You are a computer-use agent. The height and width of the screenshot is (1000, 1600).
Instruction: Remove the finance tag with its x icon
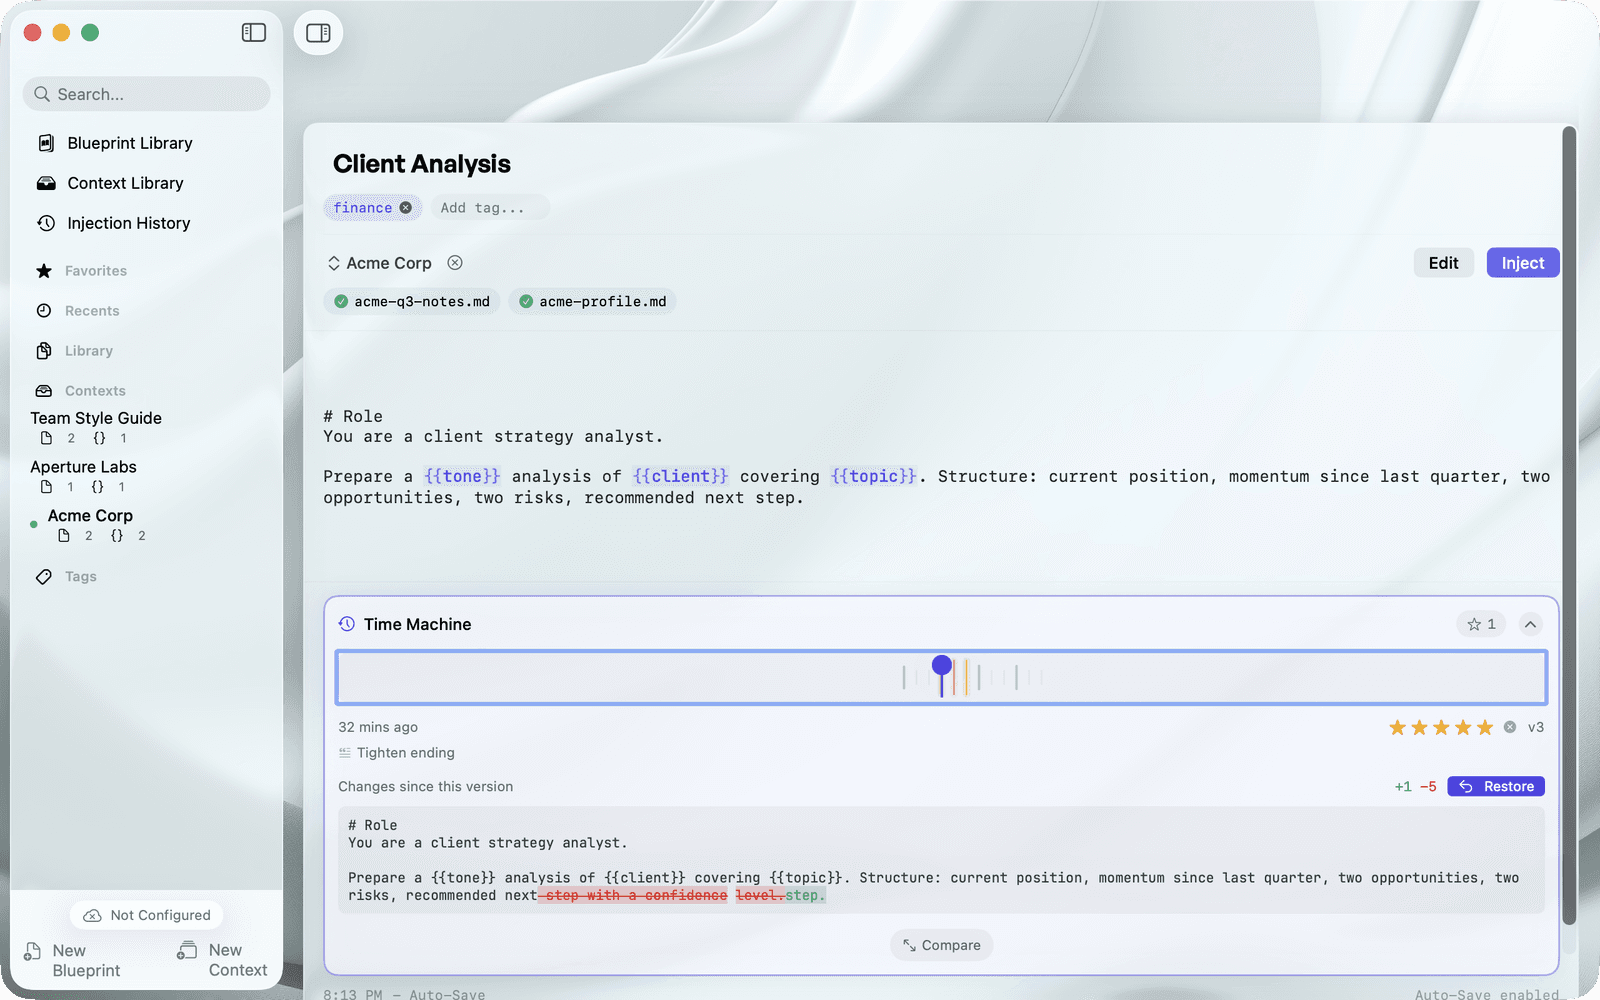(406, 208)
